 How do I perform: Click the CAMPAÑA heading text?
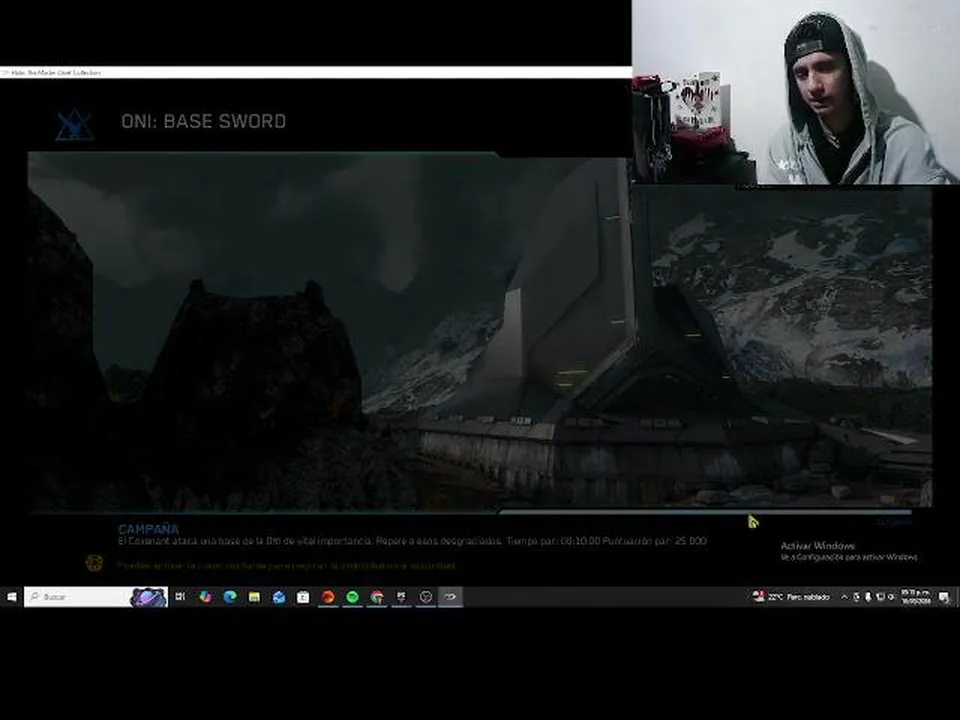[149, 529]
